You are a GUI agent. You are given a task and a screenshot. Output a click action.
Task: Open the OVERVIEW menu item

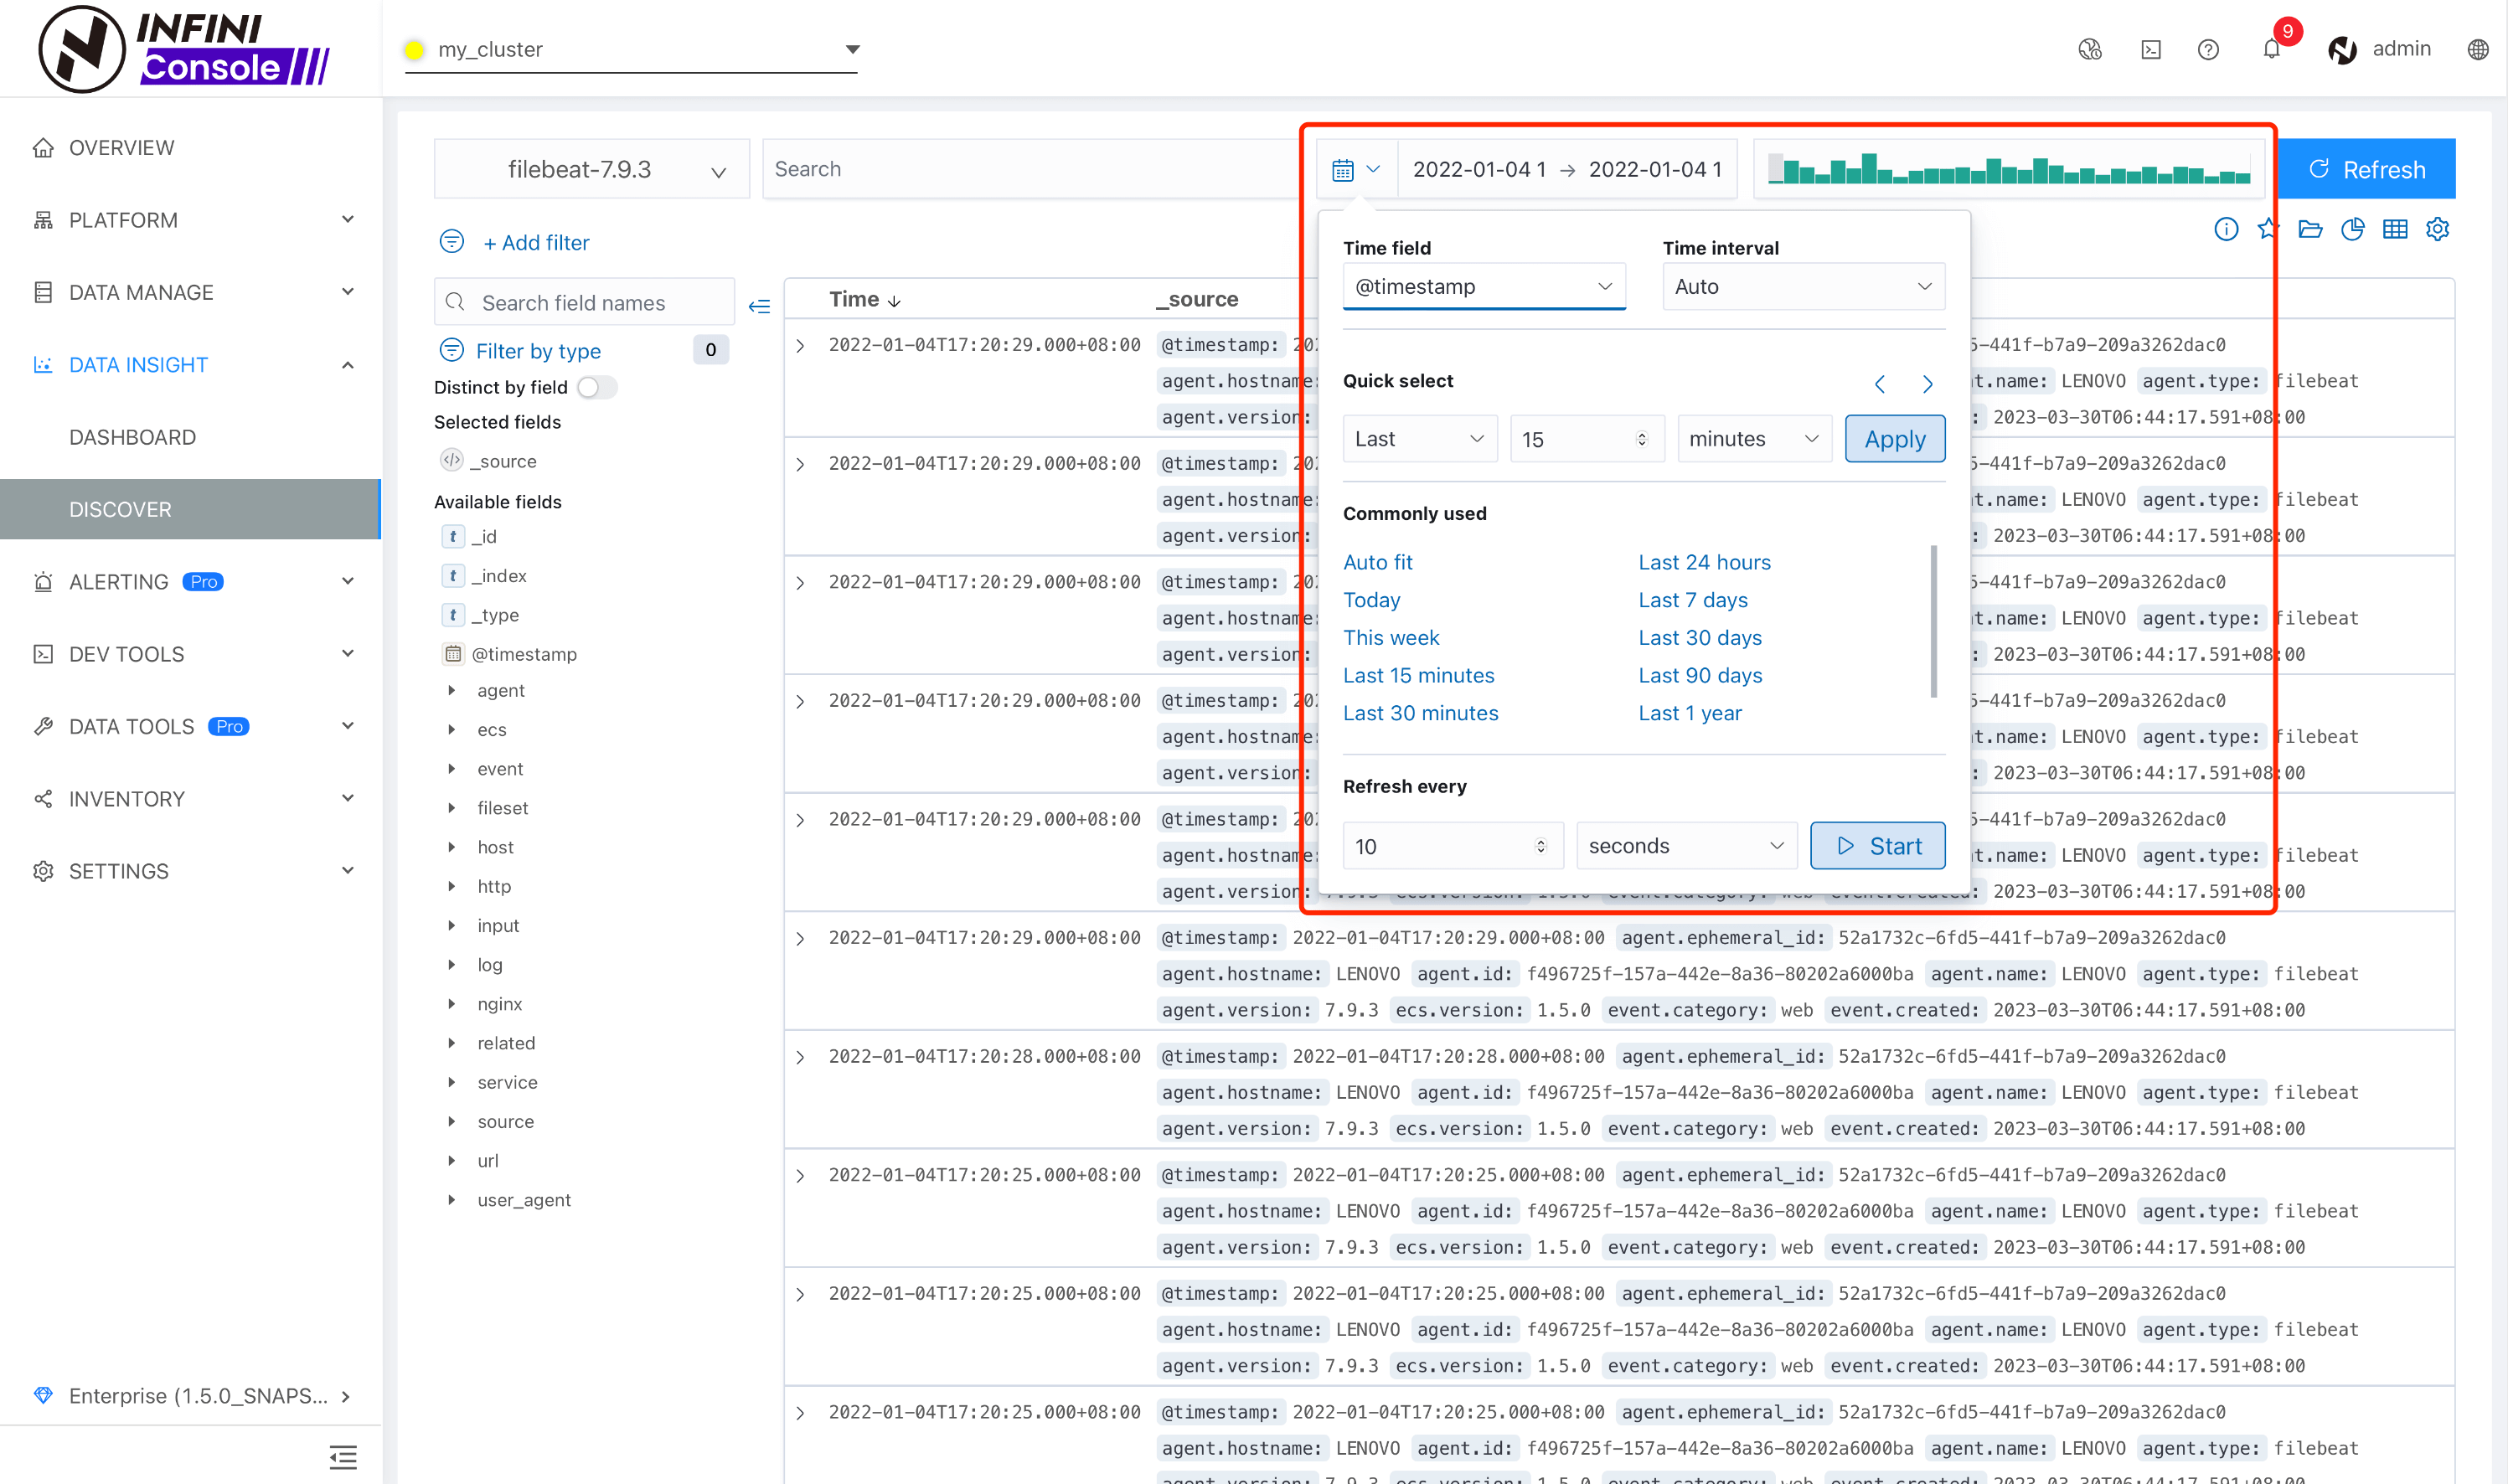coord(190,147)
